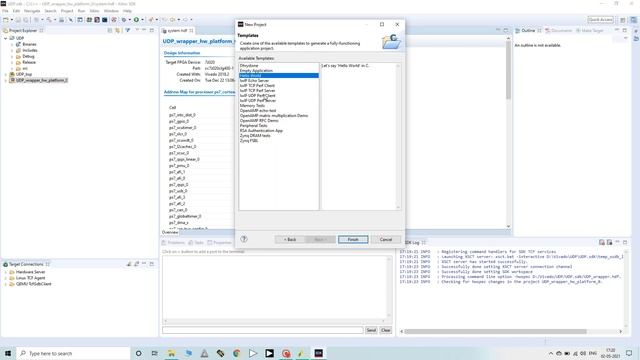Click the Save icon in main toolbar
Image resolution: width=640 pixels, height=360 pixels.
[x=18, y=20]
